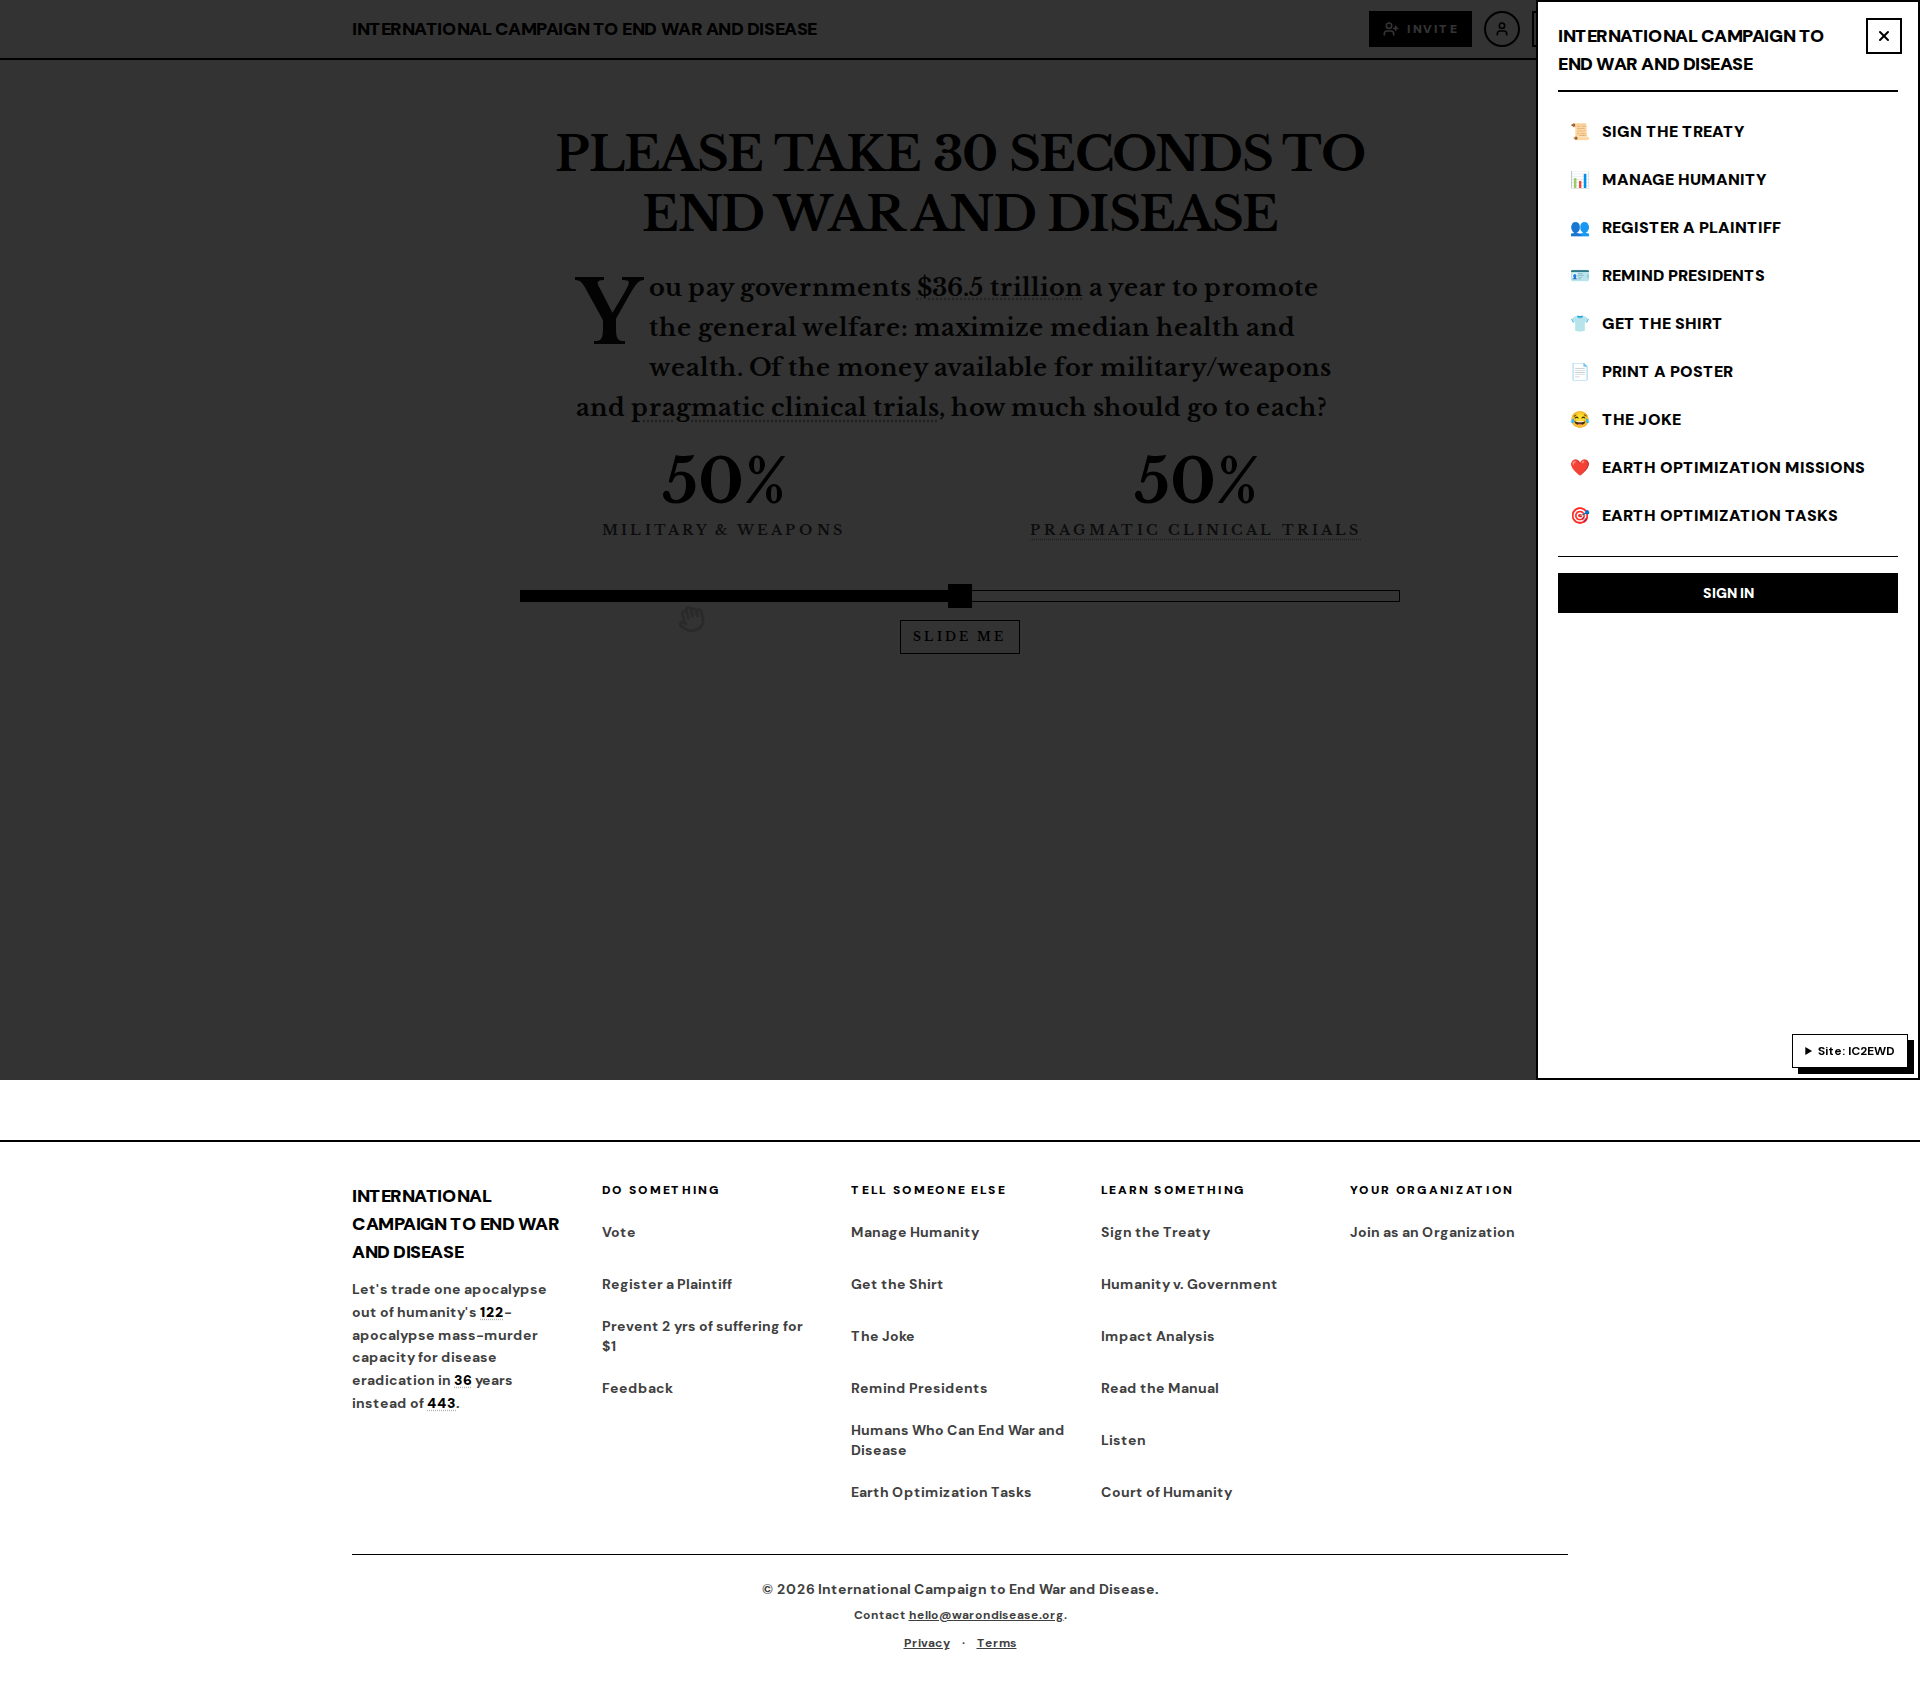Screen dimensions: 1920x1691
Task: Open the Join as an Organization link
Action: 1432,1232
